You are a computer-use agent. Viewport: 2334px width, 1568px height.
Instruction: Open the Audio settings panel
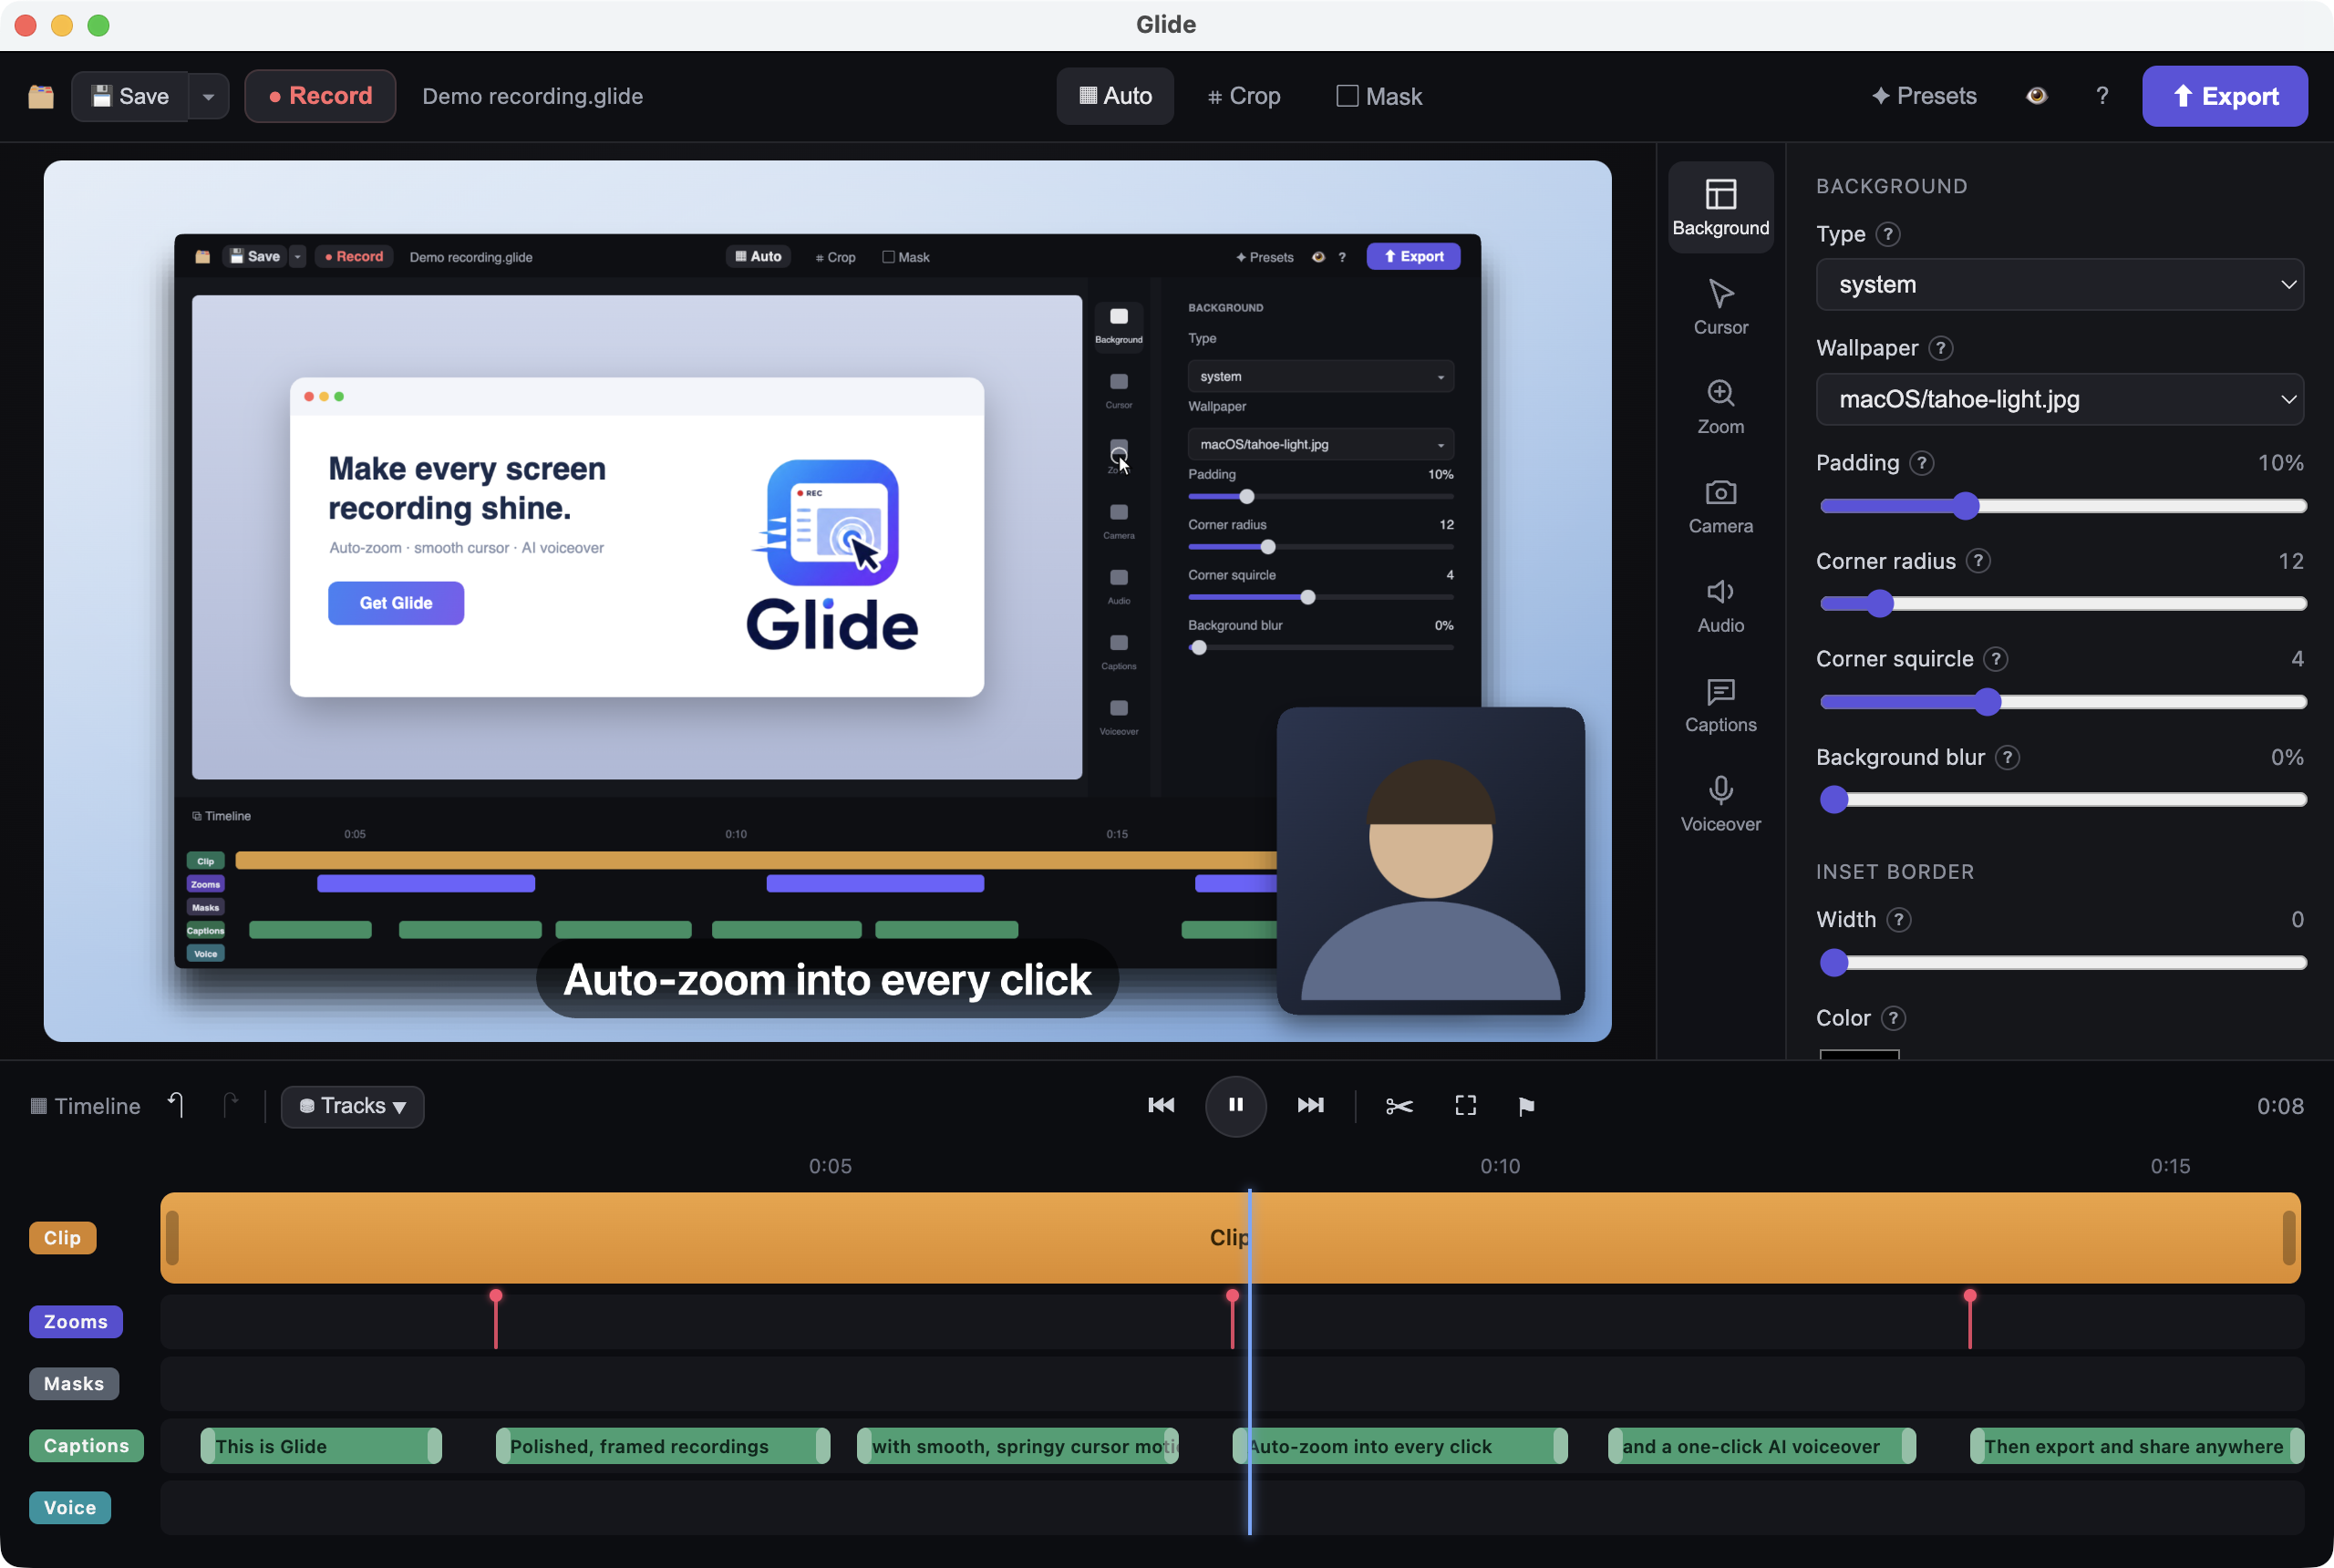pyautogui.click(x=1720, y=605)
